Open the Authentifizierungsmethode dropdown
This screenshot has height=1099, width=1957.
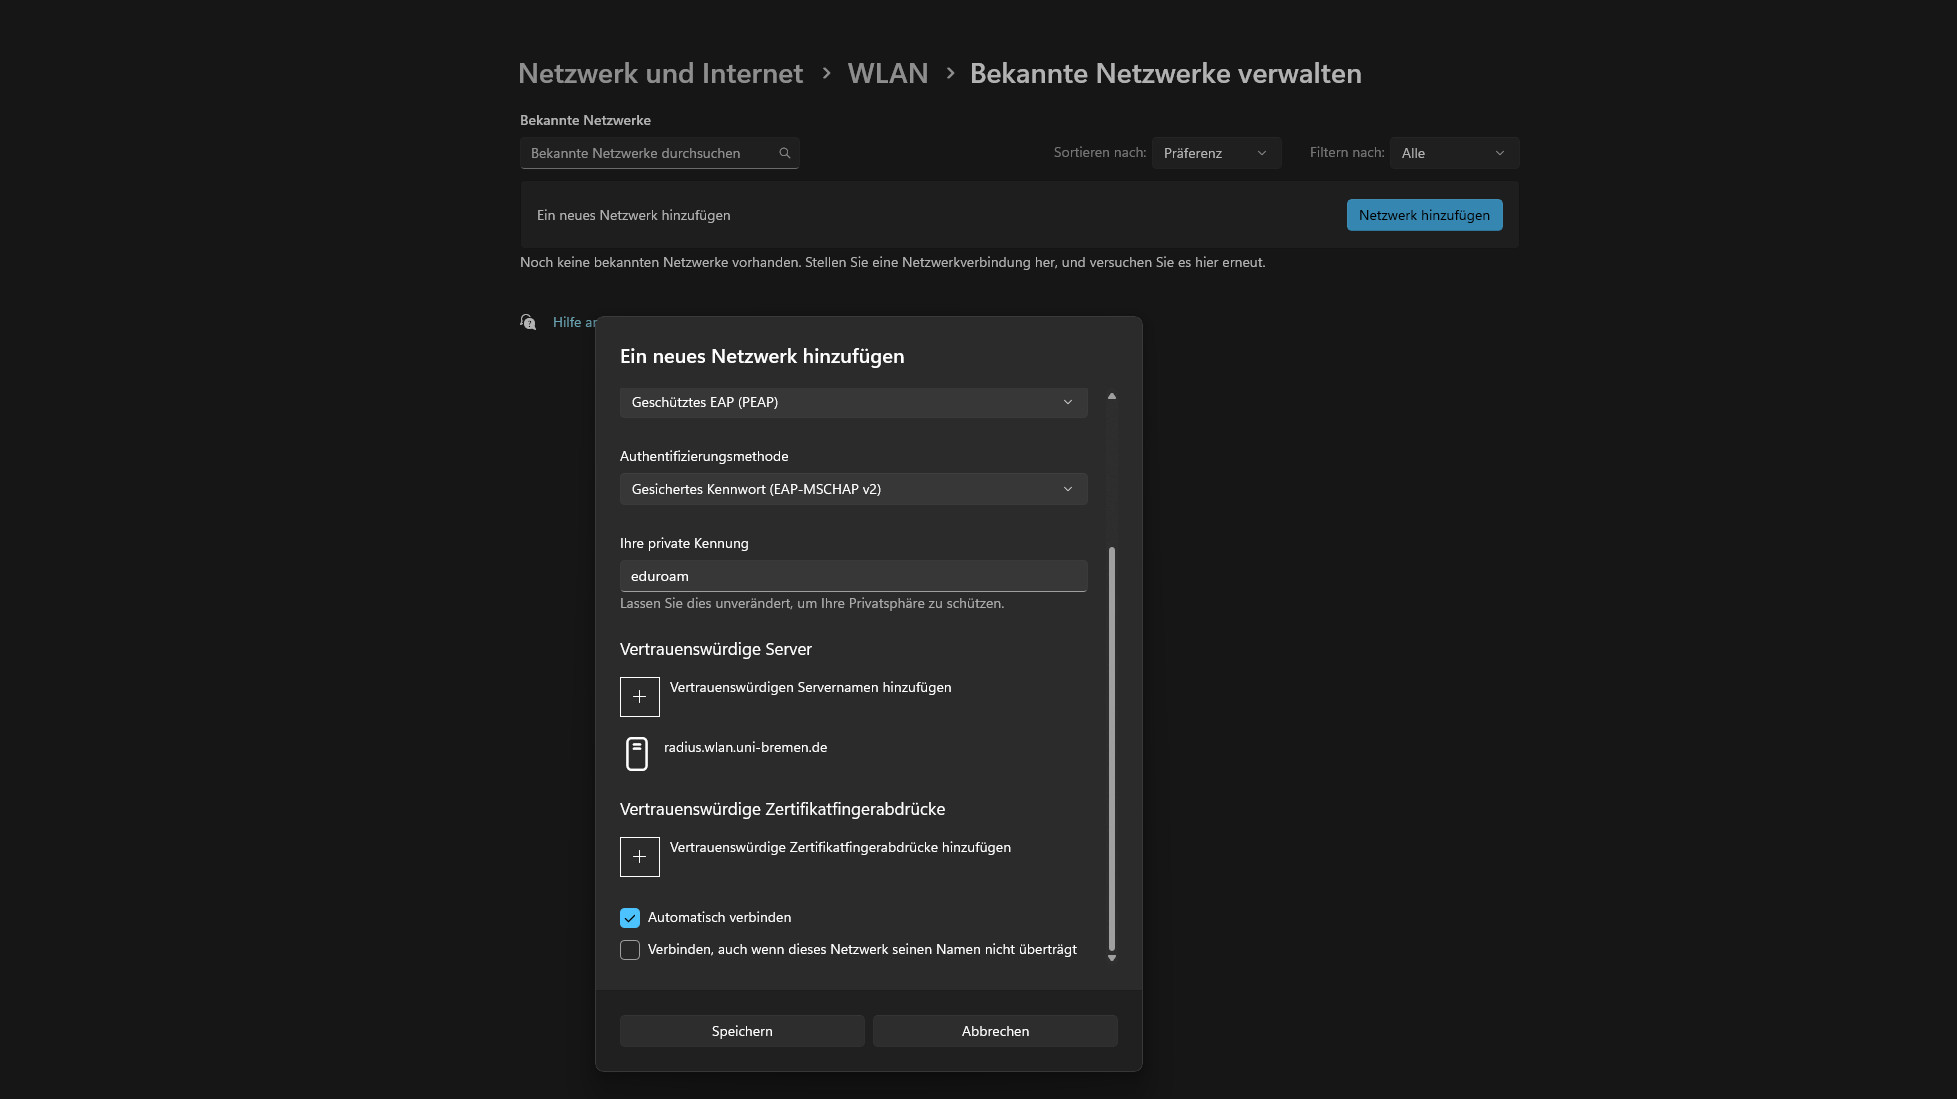[853, 489]
